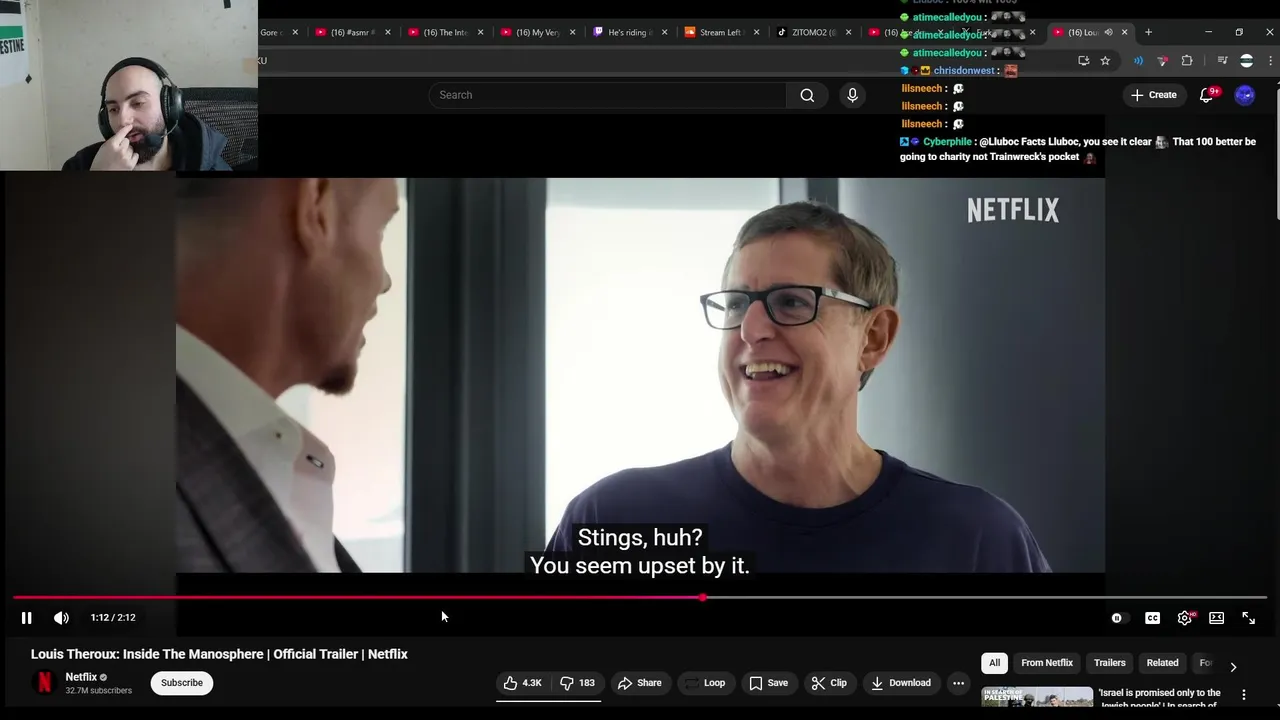Screen dimensions: 1280x720
Task: Focus the YouTube search field
Action: [607, 95]
